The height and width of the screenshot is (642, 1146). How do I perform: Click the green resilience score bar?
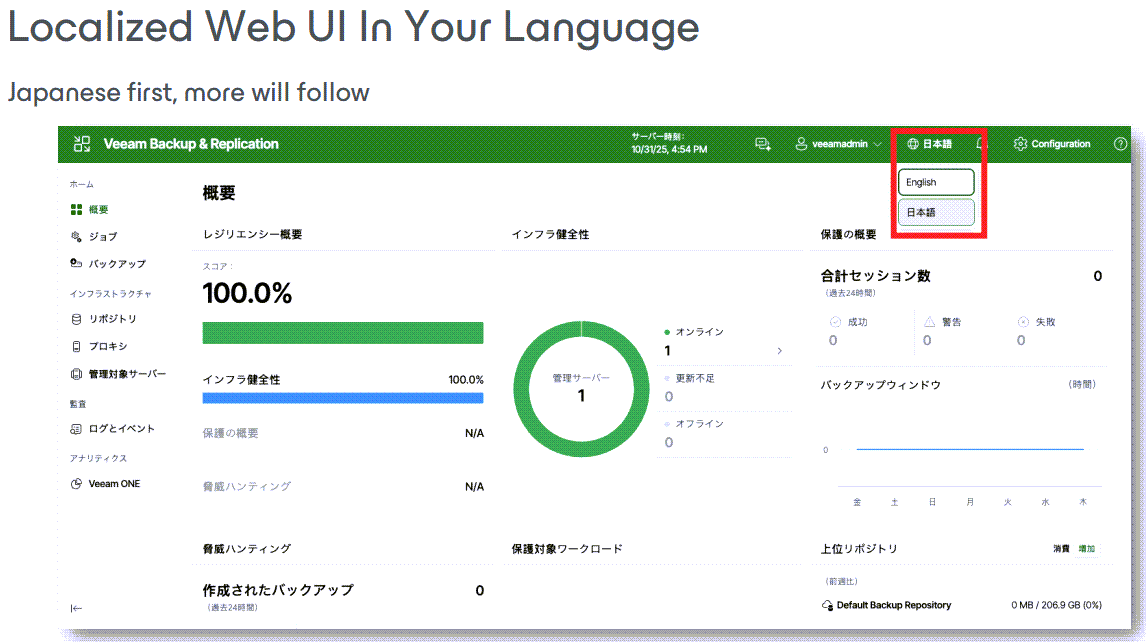(x=342, y=333)
